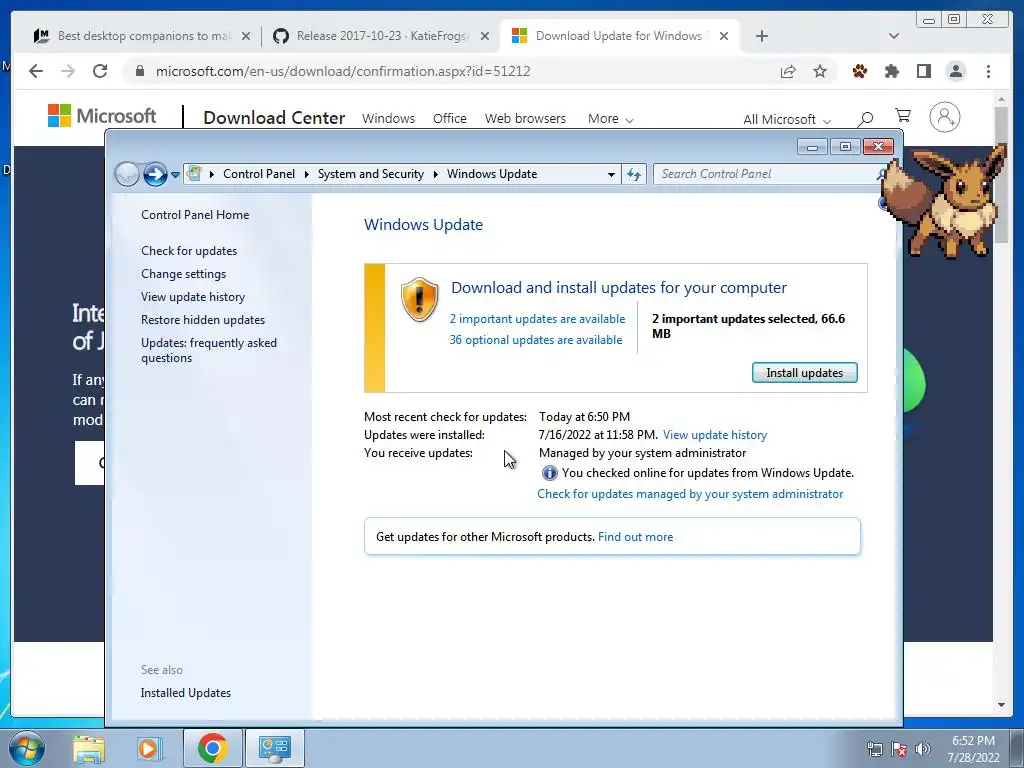1024x768 pixels.
Task: Open Restore hidden updates
Action: pos(202,320)
